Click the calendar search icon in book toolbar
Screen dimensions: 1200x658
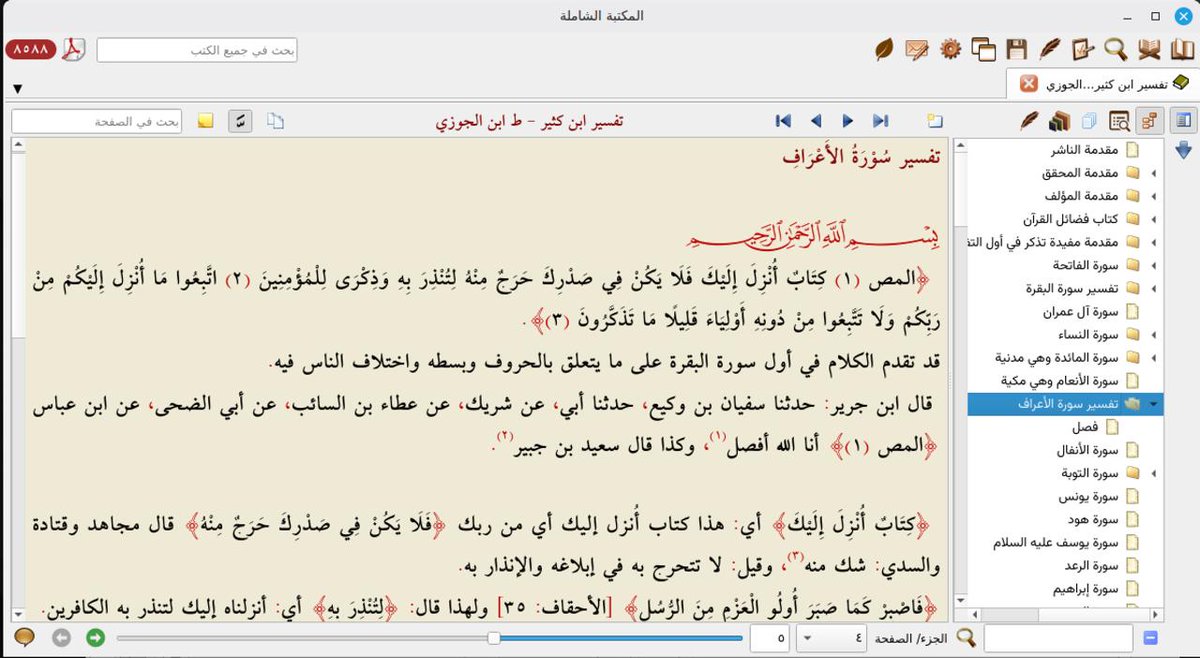pos(1119,121)
